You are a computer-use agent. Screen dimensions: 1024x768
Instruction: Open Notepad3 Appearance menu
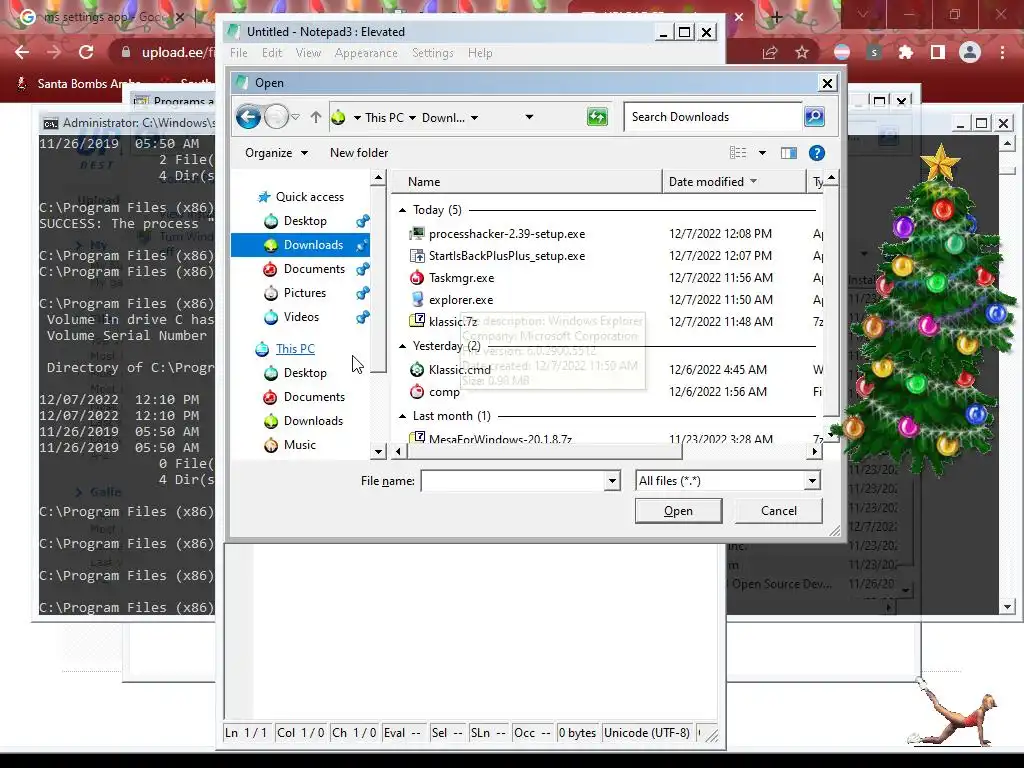[x=366, y=53]
